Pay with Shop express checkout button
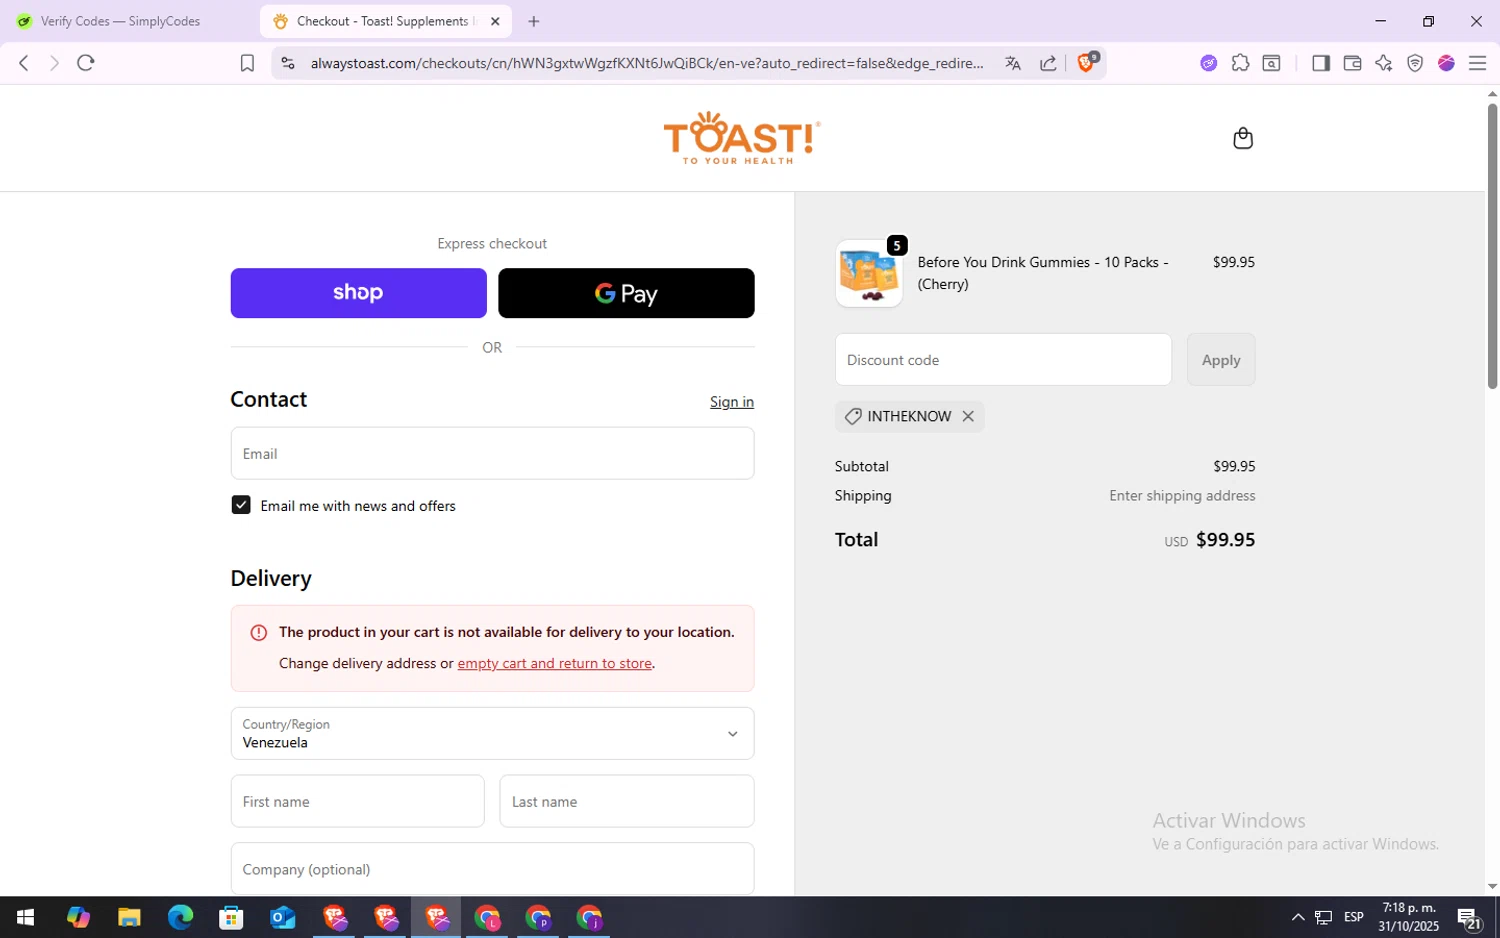This screenshot has height=938, width=1500. [358, 293]
